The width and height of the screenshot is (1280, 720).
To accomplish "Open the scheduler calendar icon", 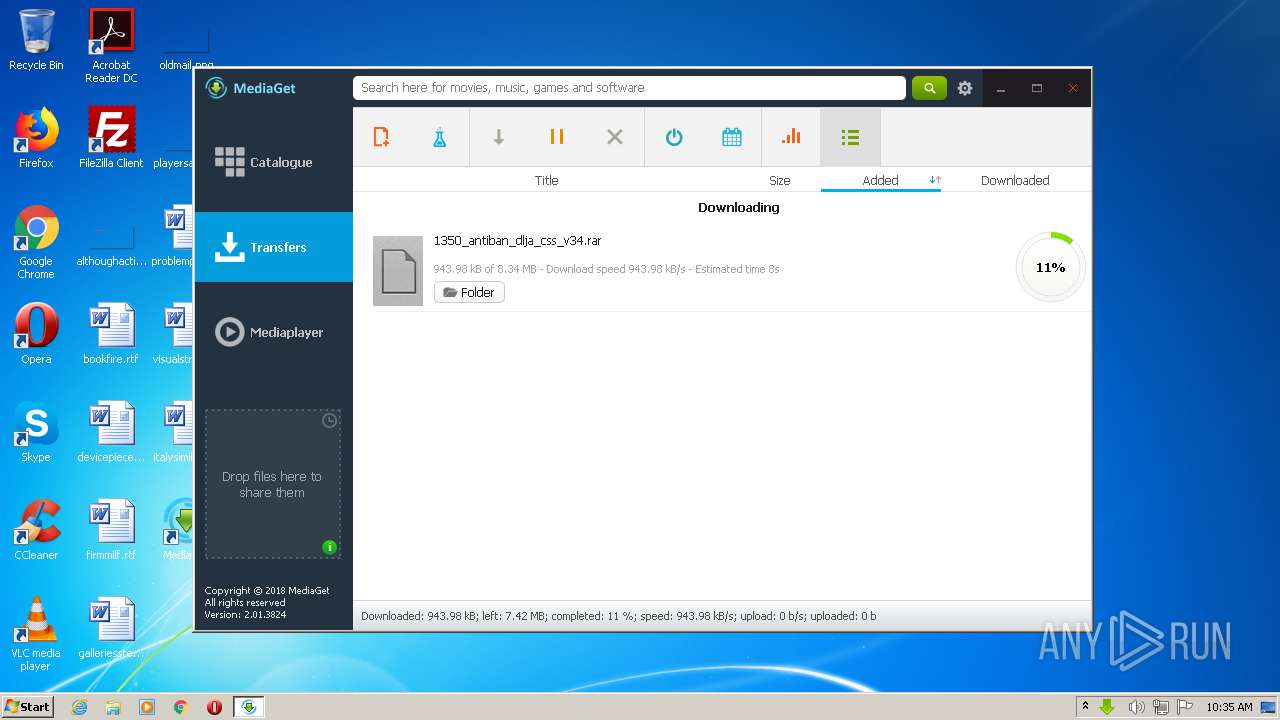I will coord(732,137).
